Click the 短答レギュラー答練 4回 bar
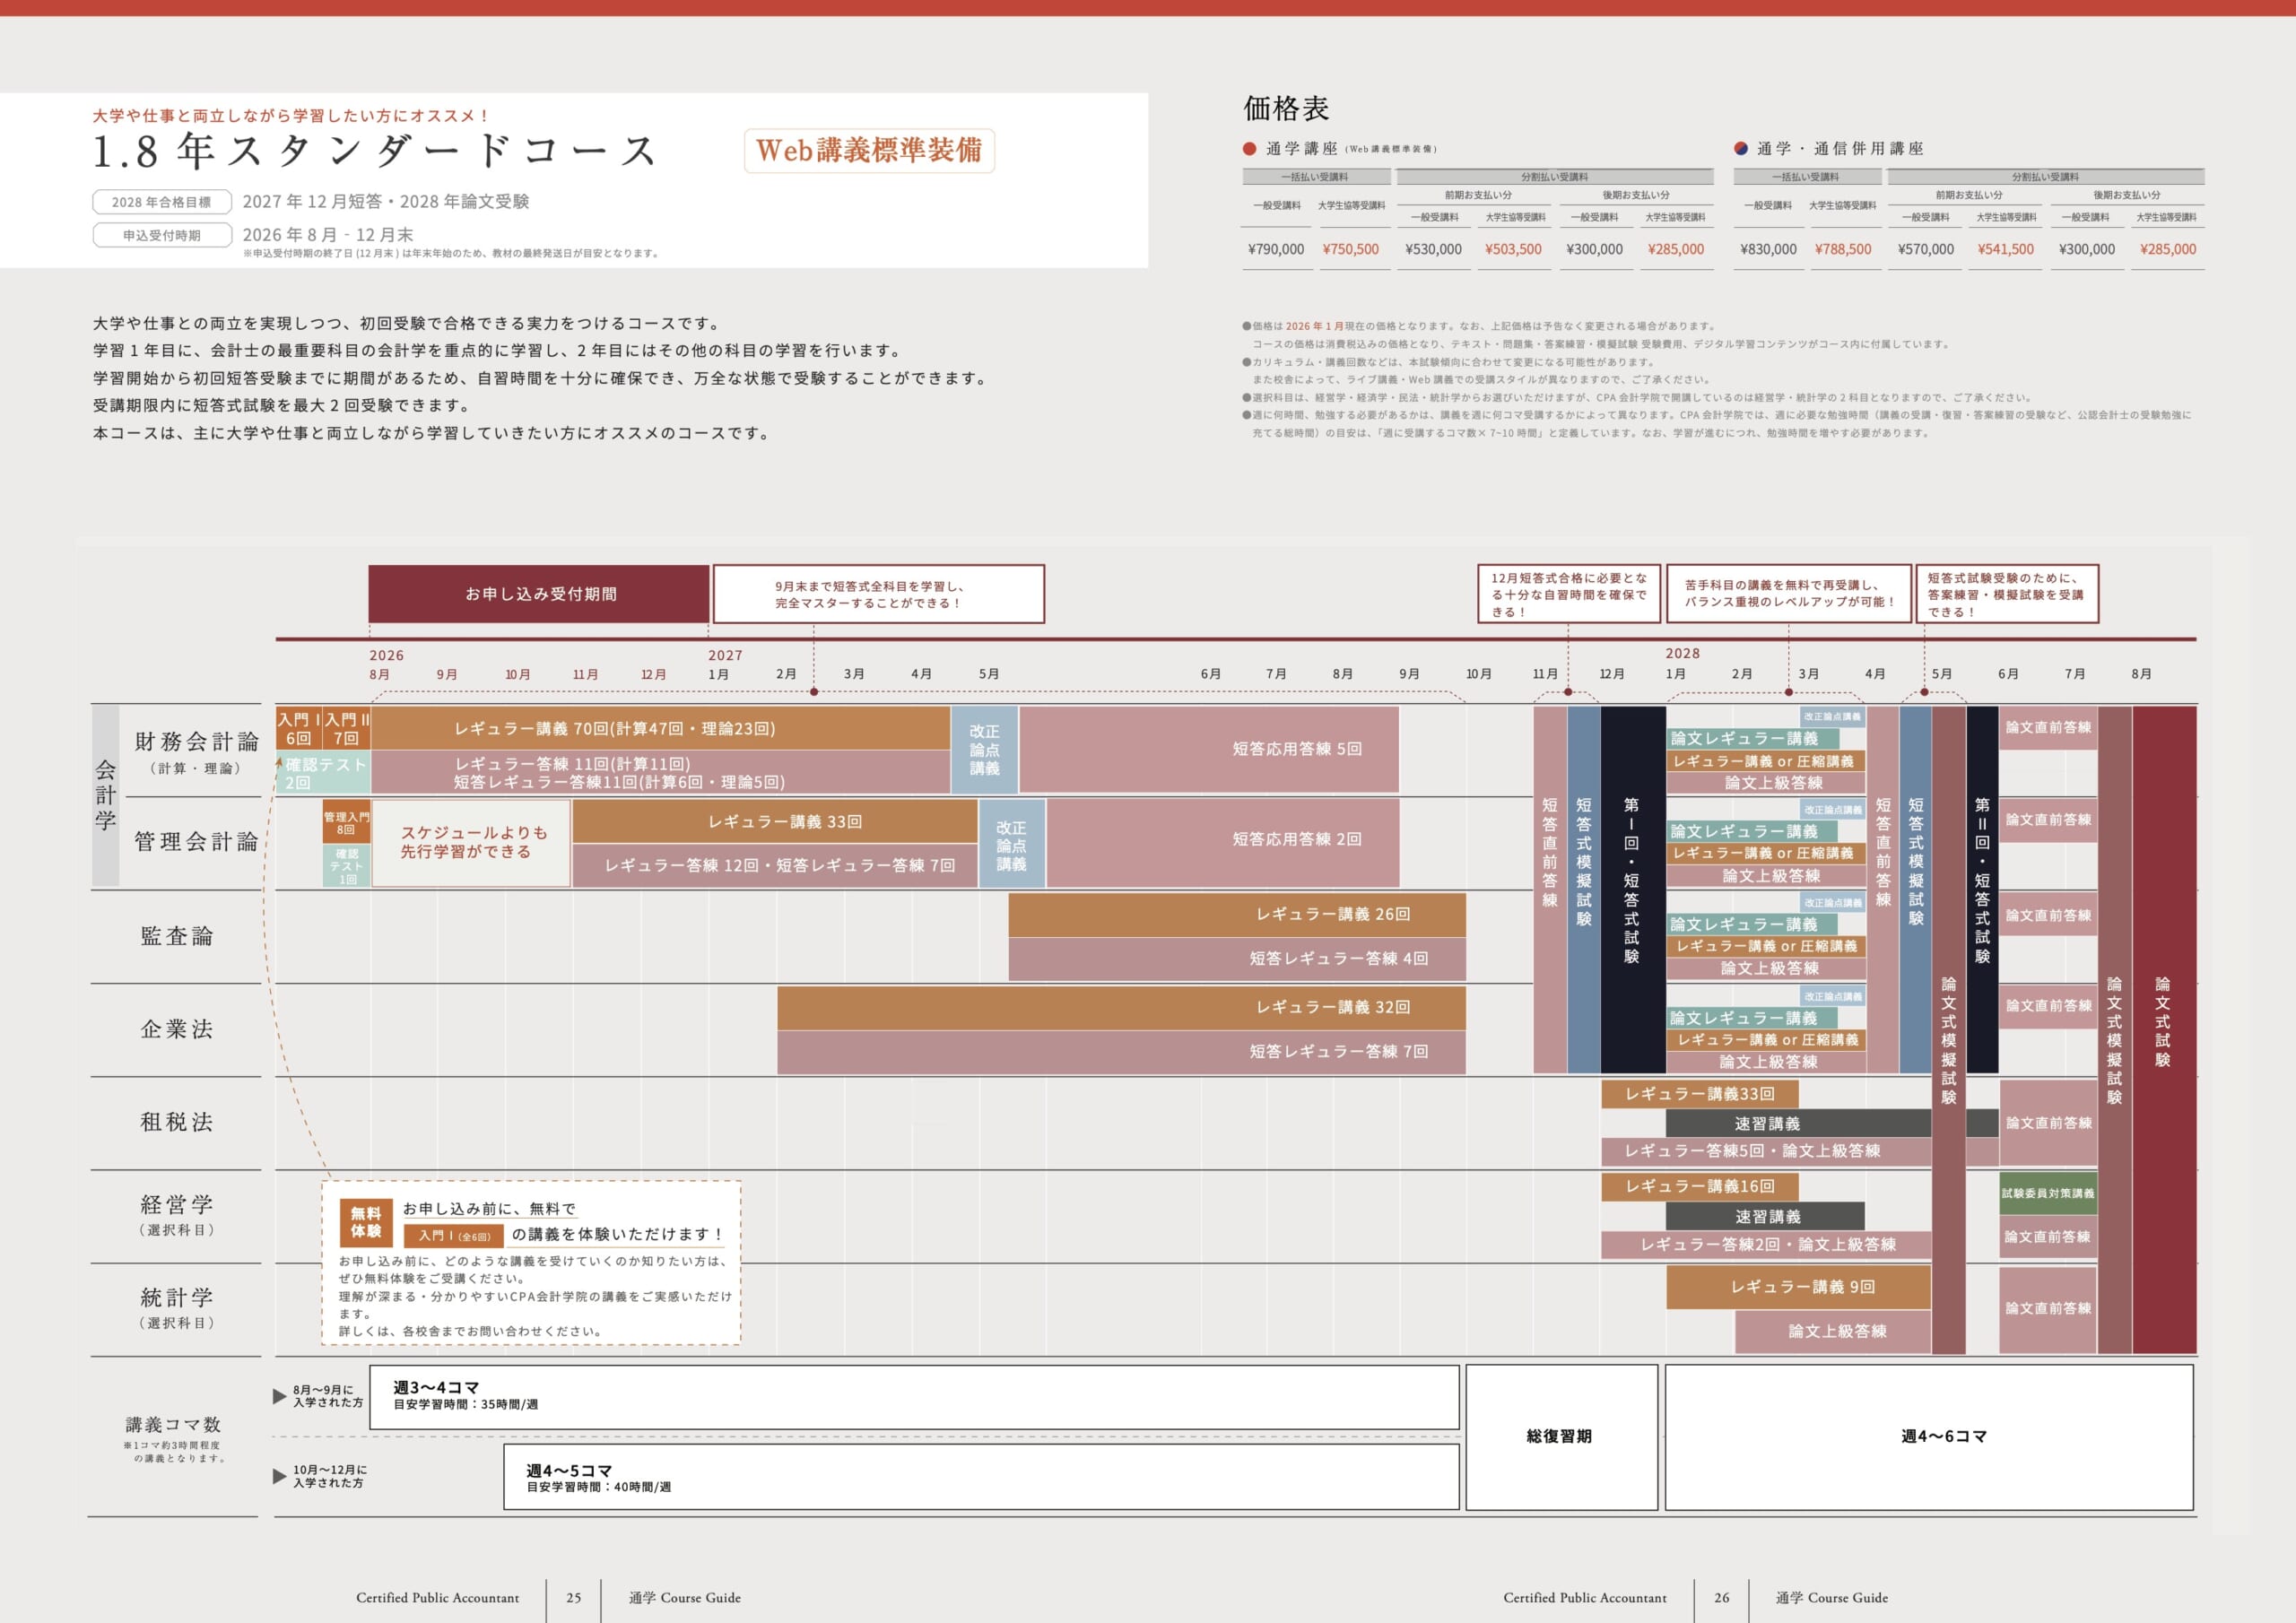The height and width of the screenshot is (1623, 2296). pyautogui.click(x=1237, y=958)
